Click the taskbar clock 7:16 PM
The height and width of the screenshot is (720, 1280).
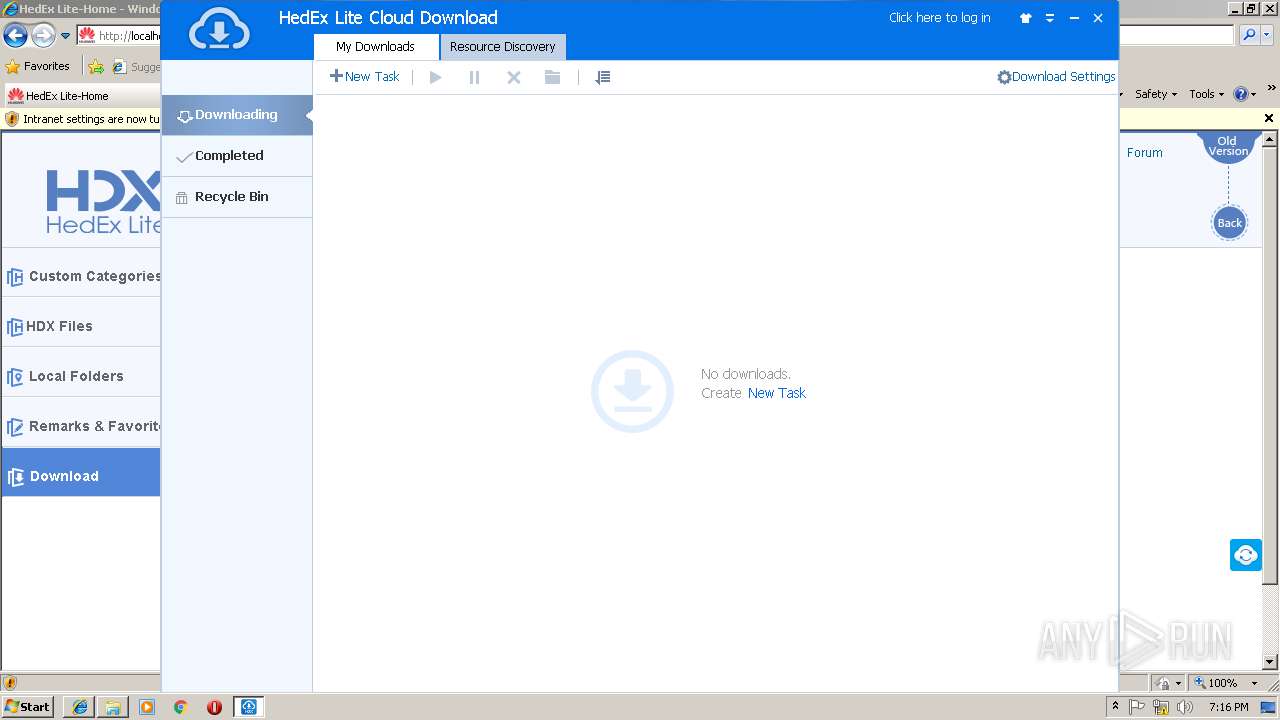click(1228, 707)
